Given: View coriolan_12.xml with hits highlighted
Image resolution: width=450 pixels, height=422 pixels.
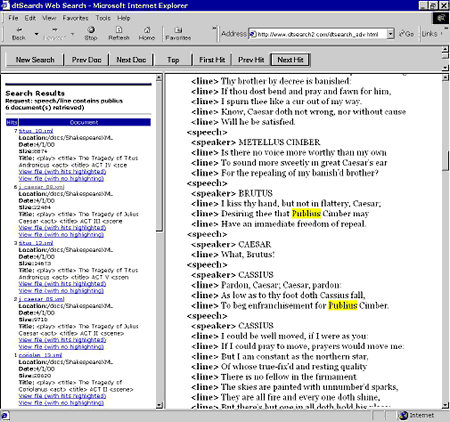Looking at the screenshot, I should point(62,396).
